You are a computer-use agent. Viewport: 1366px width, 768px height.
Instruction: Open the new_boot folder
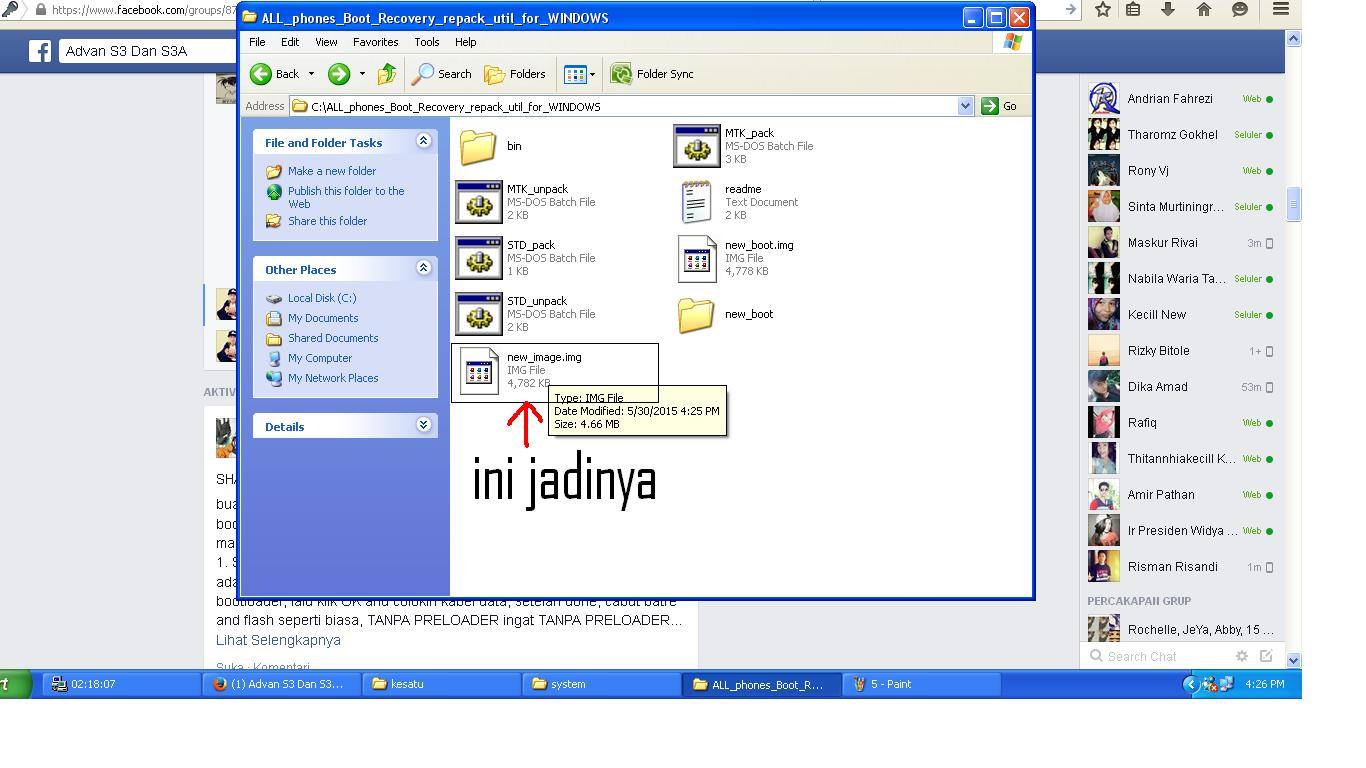(x=696, y=313)
